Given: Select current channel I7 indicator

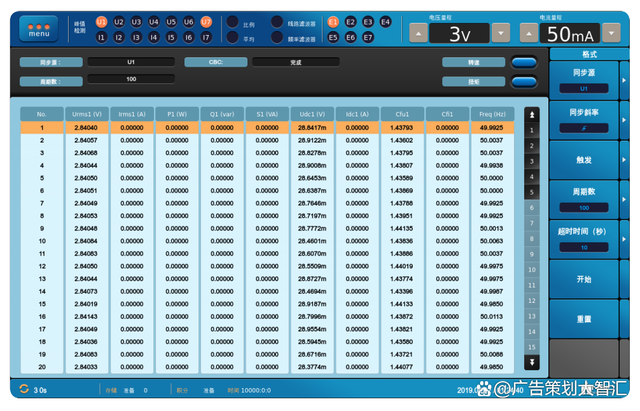Looking at the screenshot, I should (206, 38).
